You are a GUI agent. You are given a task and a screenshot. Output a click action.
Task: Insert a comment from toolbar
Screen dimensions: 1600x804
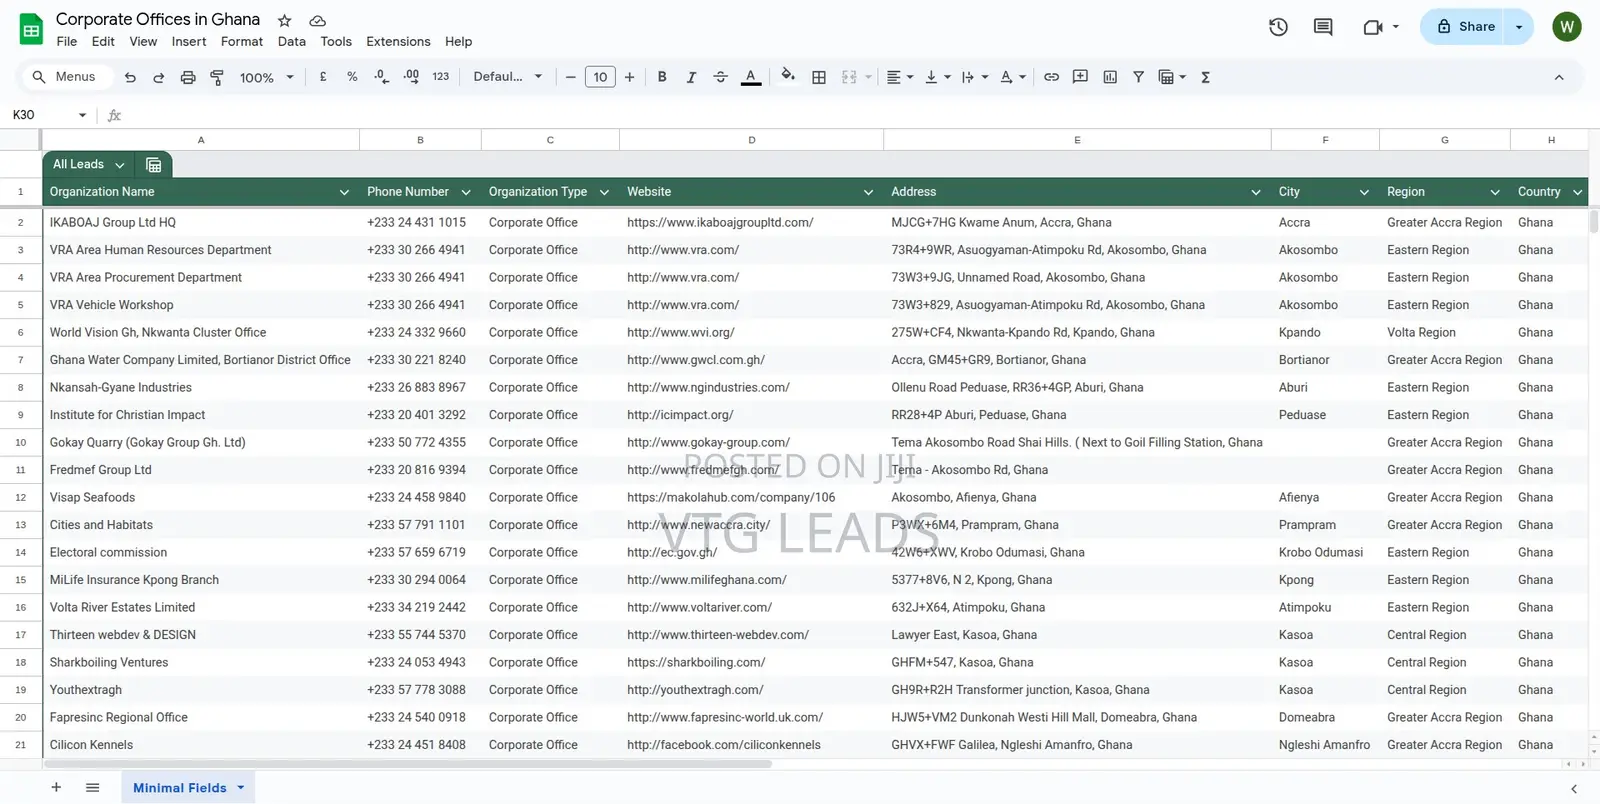[1080, 77]
